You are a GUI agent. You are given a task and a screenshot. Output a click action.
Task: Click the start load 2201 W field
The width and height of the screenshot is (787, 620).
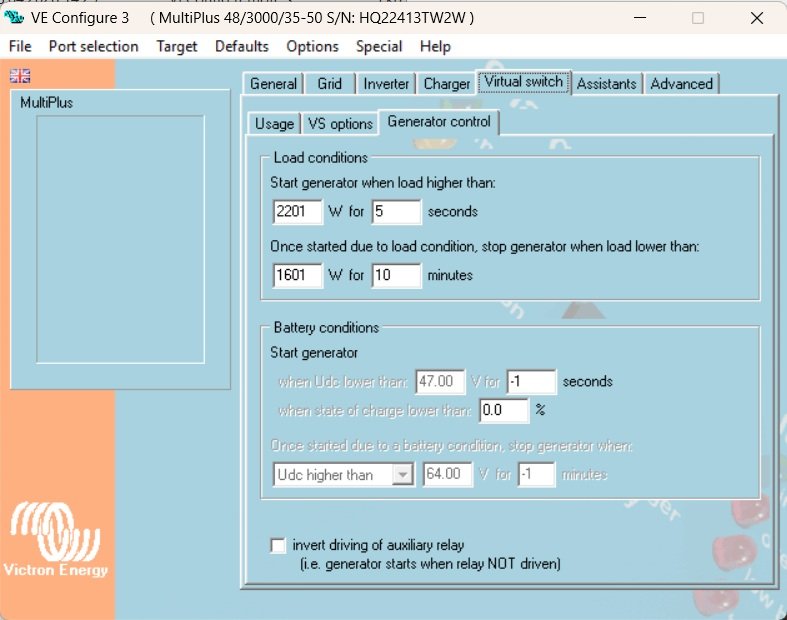click(x=298, y=211)
